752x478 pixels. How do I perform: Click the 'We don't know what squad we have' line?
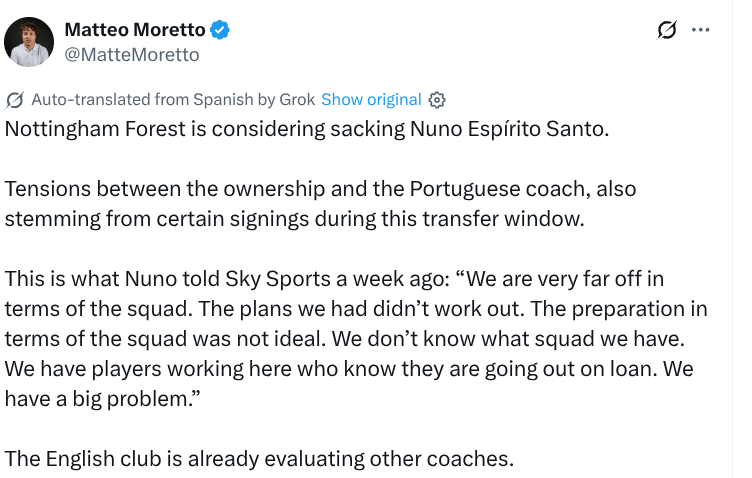click(x=345, y=339)
